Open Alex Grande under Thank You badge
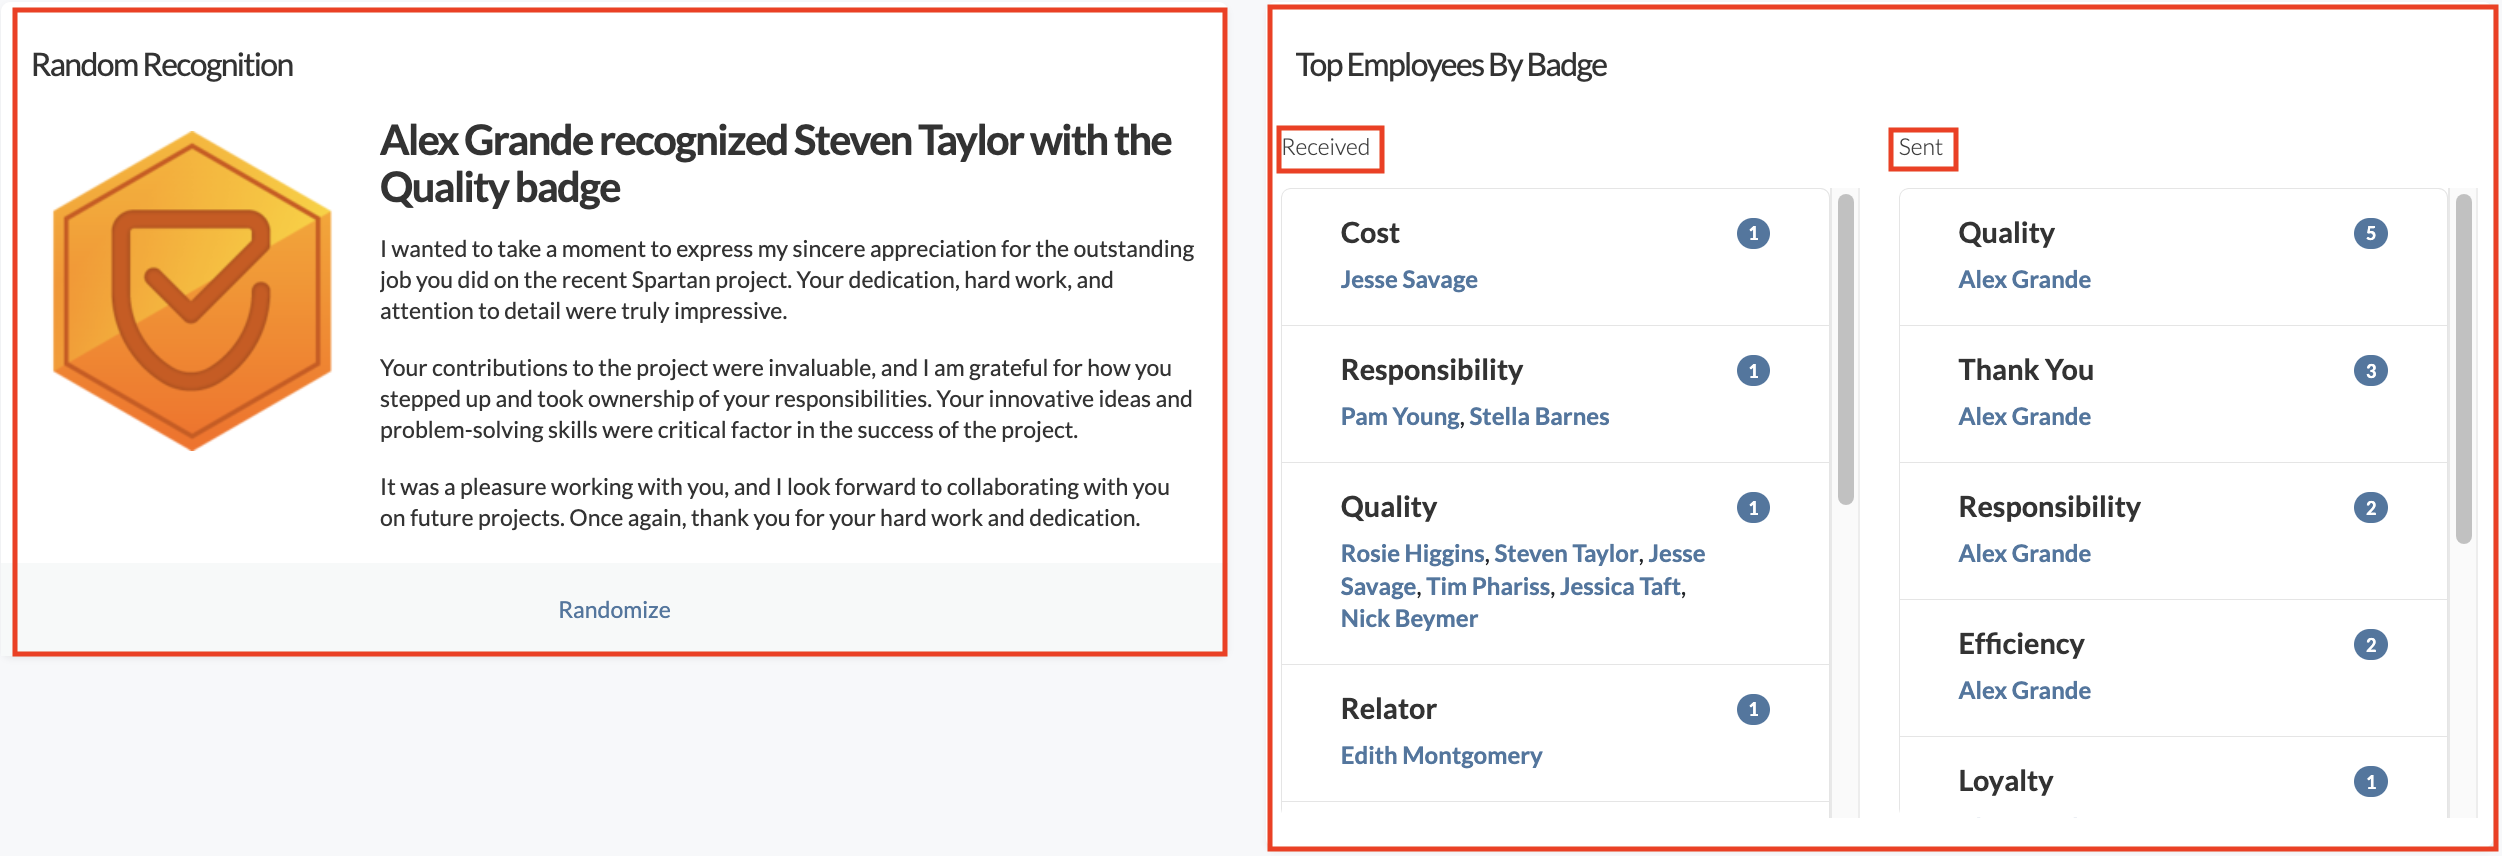2502x856 pixels. pyautogui.click(x=2024, y=417)
